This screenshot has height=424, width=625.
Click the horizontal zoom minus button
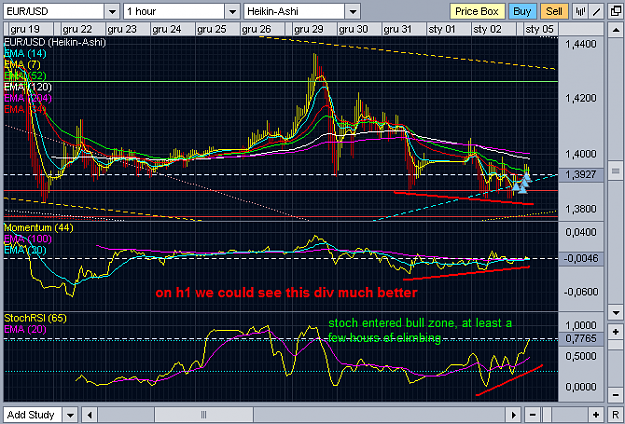[x=533, y=414]
